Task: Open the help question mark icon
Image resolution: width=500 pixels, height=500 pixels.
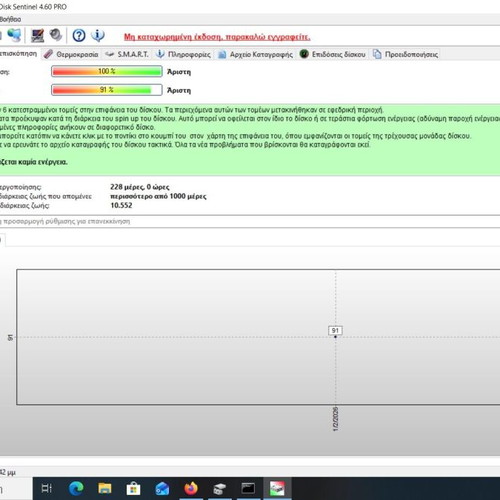Action: pyautogui.click(x=79, y=35)
